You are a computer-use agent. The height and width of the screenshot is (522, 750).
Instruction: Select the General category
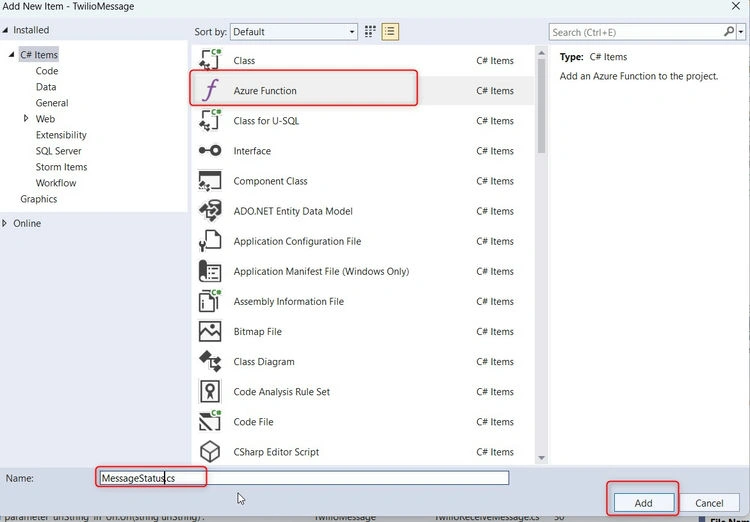(52, 102)
